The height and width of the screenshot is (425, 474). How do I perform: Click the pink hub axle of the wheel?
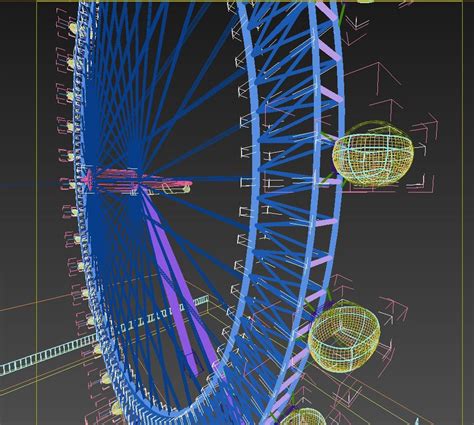(x=137, y=182)
